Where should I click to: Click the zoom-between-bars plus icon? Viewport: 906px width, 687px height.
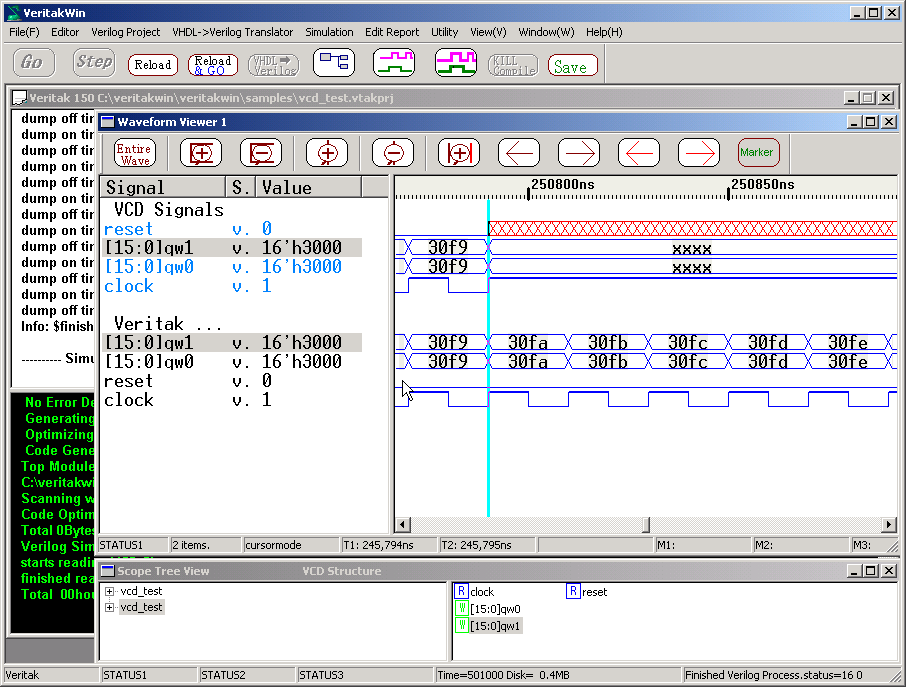459,153
